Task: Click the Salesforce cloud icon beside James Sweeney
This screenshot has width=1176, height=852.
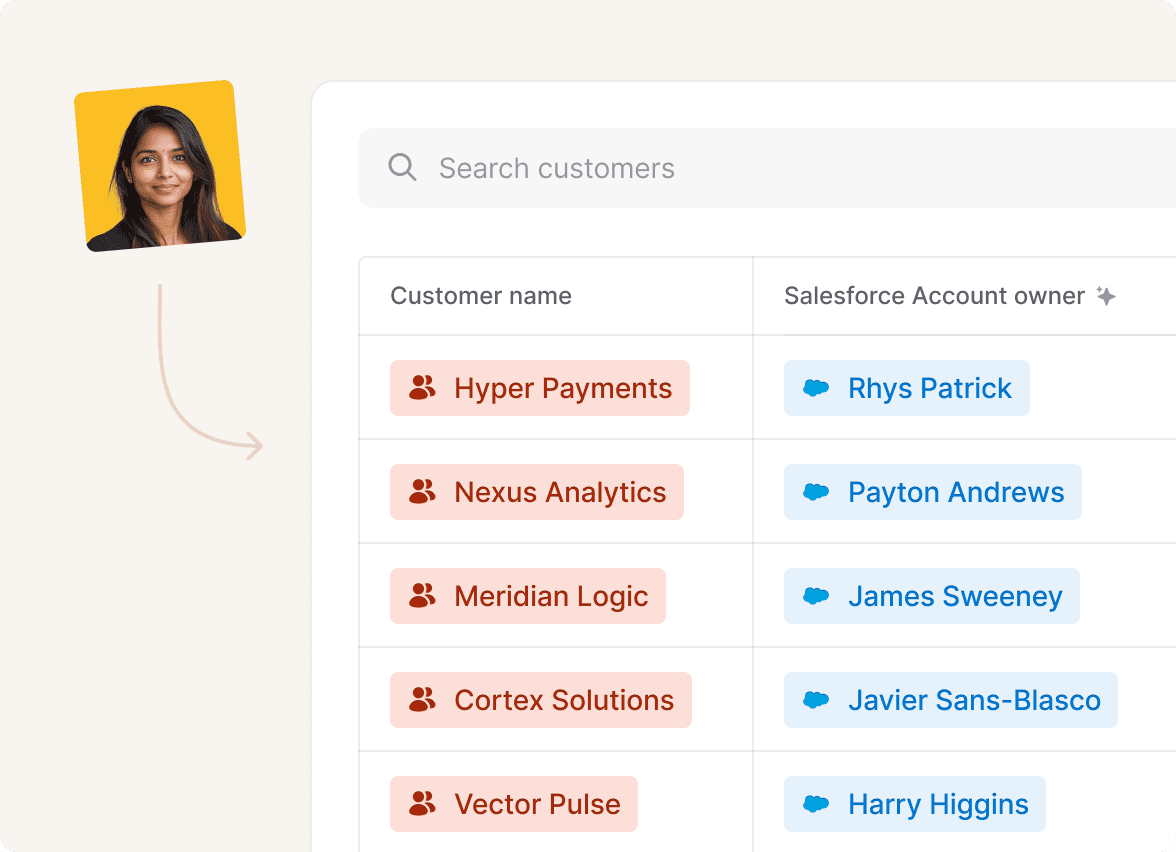Action: tap(816, 596)
